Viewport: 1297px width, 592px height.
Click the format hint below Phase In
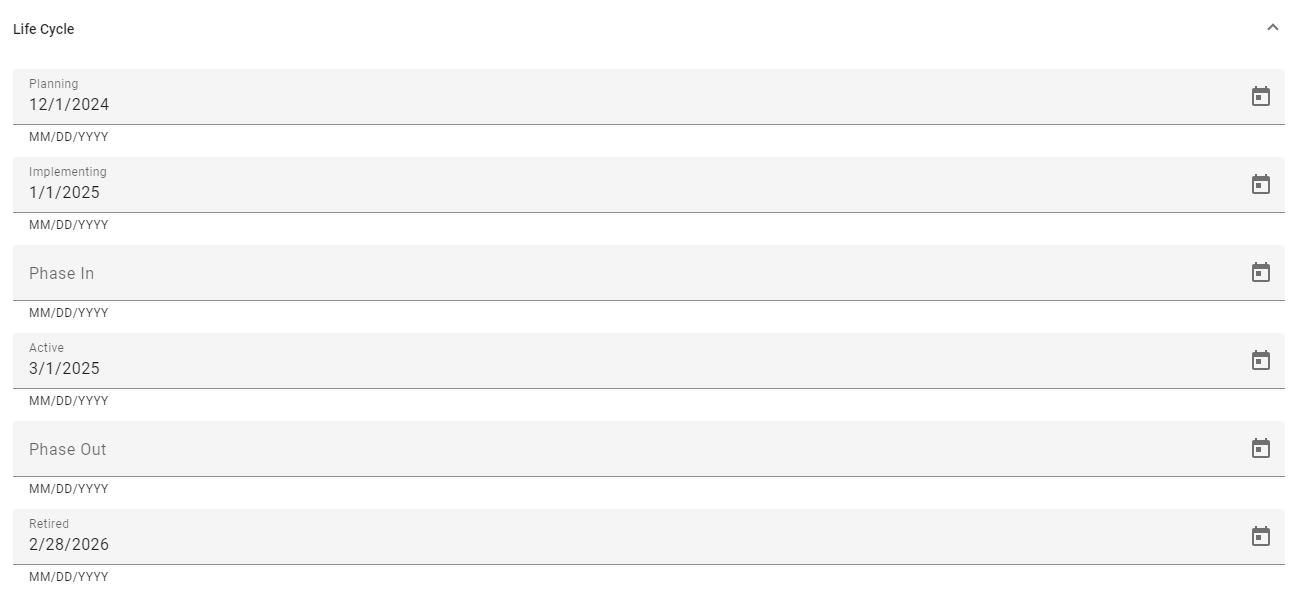click(x=69, y=313)
